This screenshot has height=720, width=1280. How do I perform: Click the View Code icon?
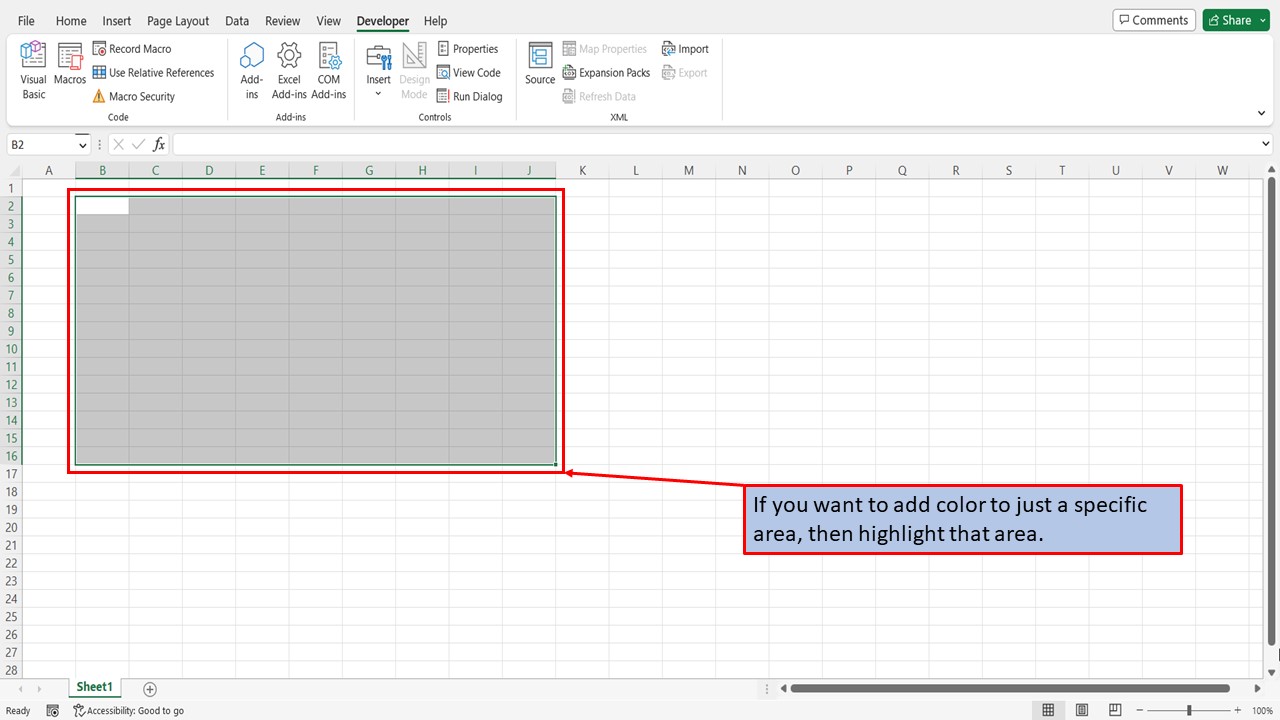(469, 73)
